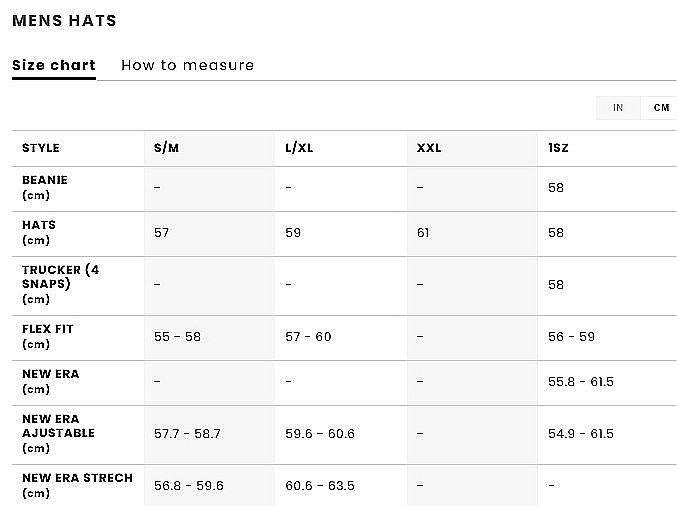This screenshot has height=506, width=677.
Task: Click the FLEX FIT S/M value 55 - 58
Action: pos(177,337)
